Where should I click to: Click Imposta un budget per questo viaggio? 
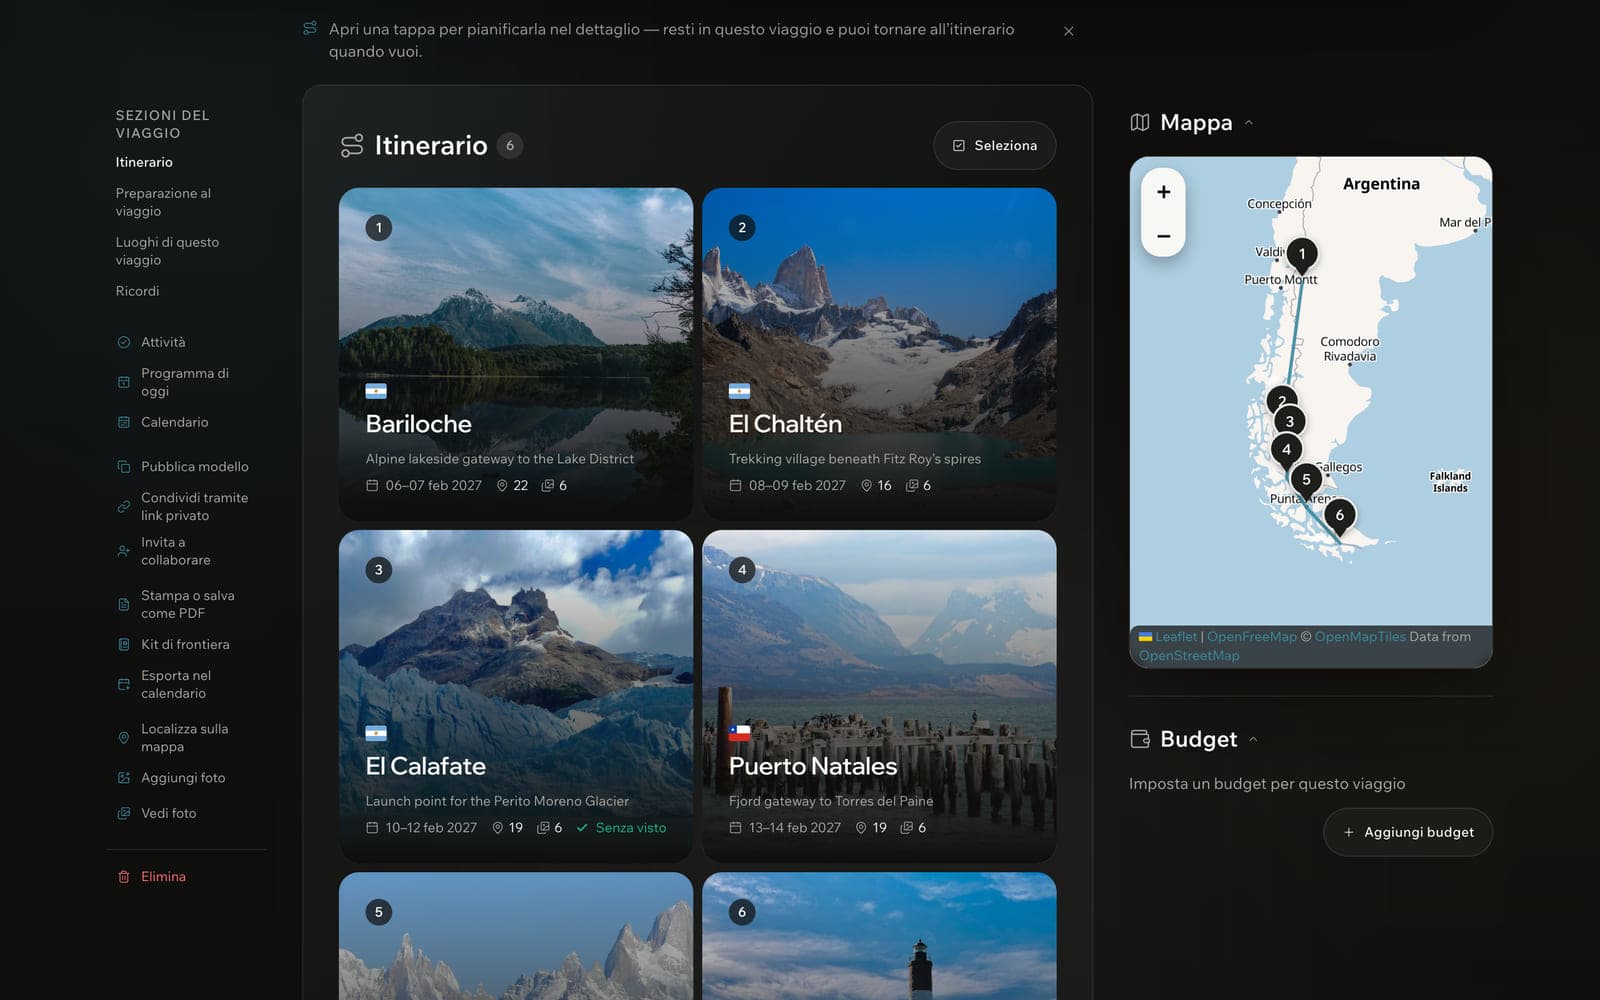(1267, 784)
